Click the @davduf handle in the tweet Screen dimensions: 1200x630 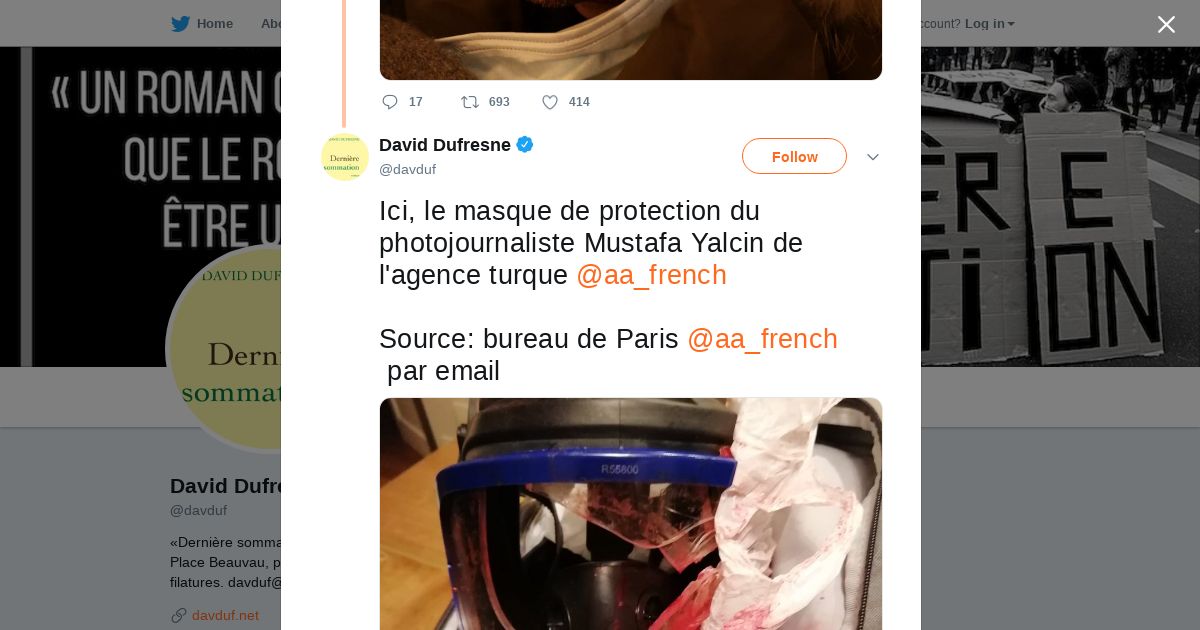(x=407, y=170)
